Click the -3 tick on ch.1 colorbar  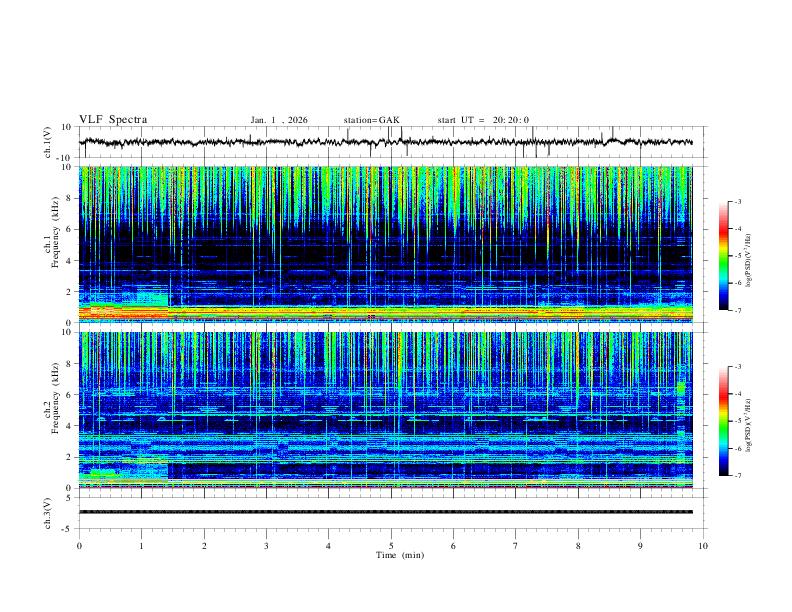[737, 201]
